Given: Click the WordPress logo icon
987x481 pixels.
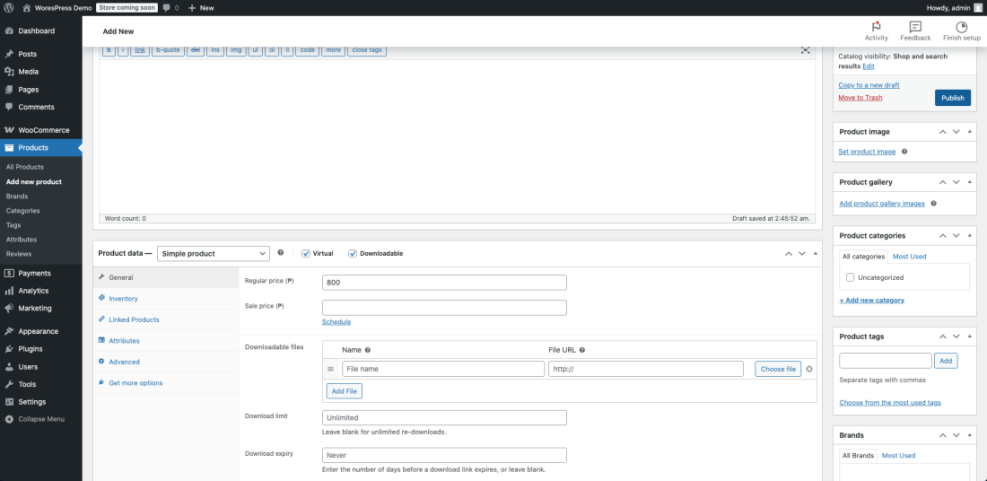Looking at the screenshot, I should point(9,8).
